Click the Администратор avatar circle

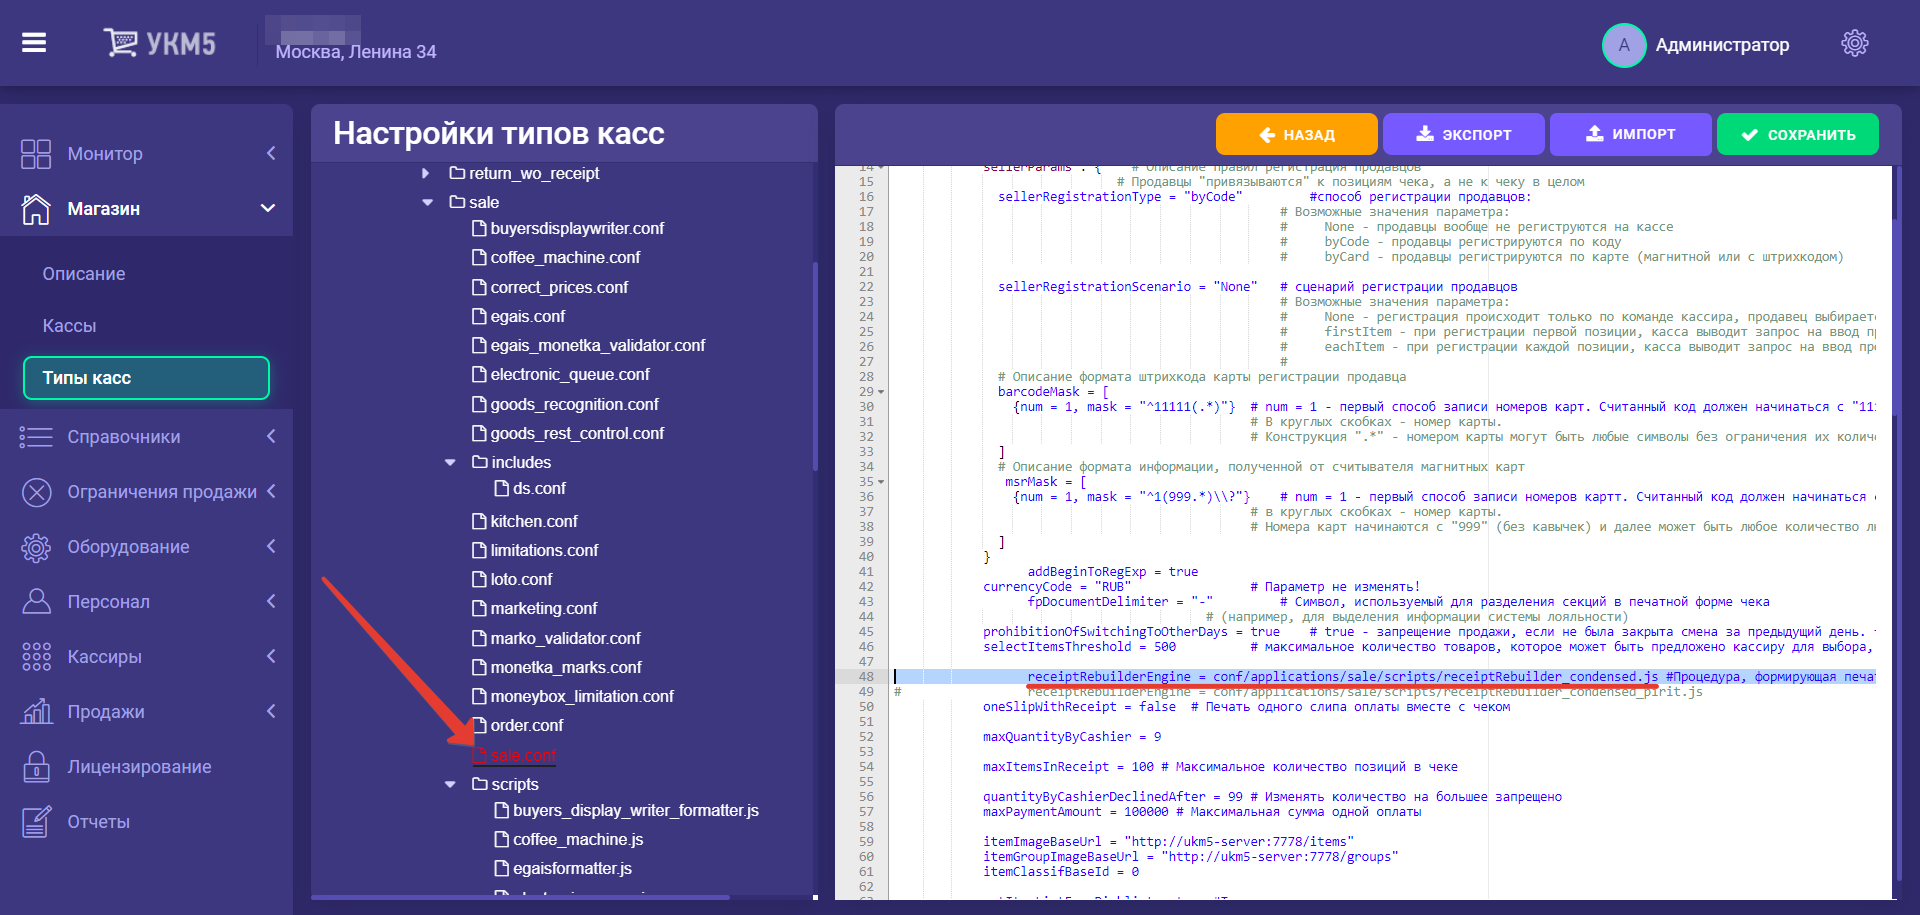(1624, 45)
